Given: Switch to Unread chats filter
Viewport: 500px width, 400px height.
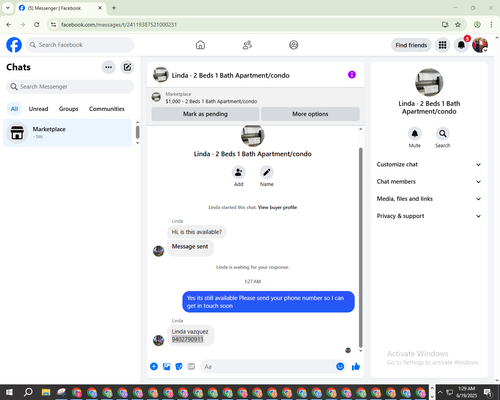Looking at the screenshot, I should [x=38, y=109].
